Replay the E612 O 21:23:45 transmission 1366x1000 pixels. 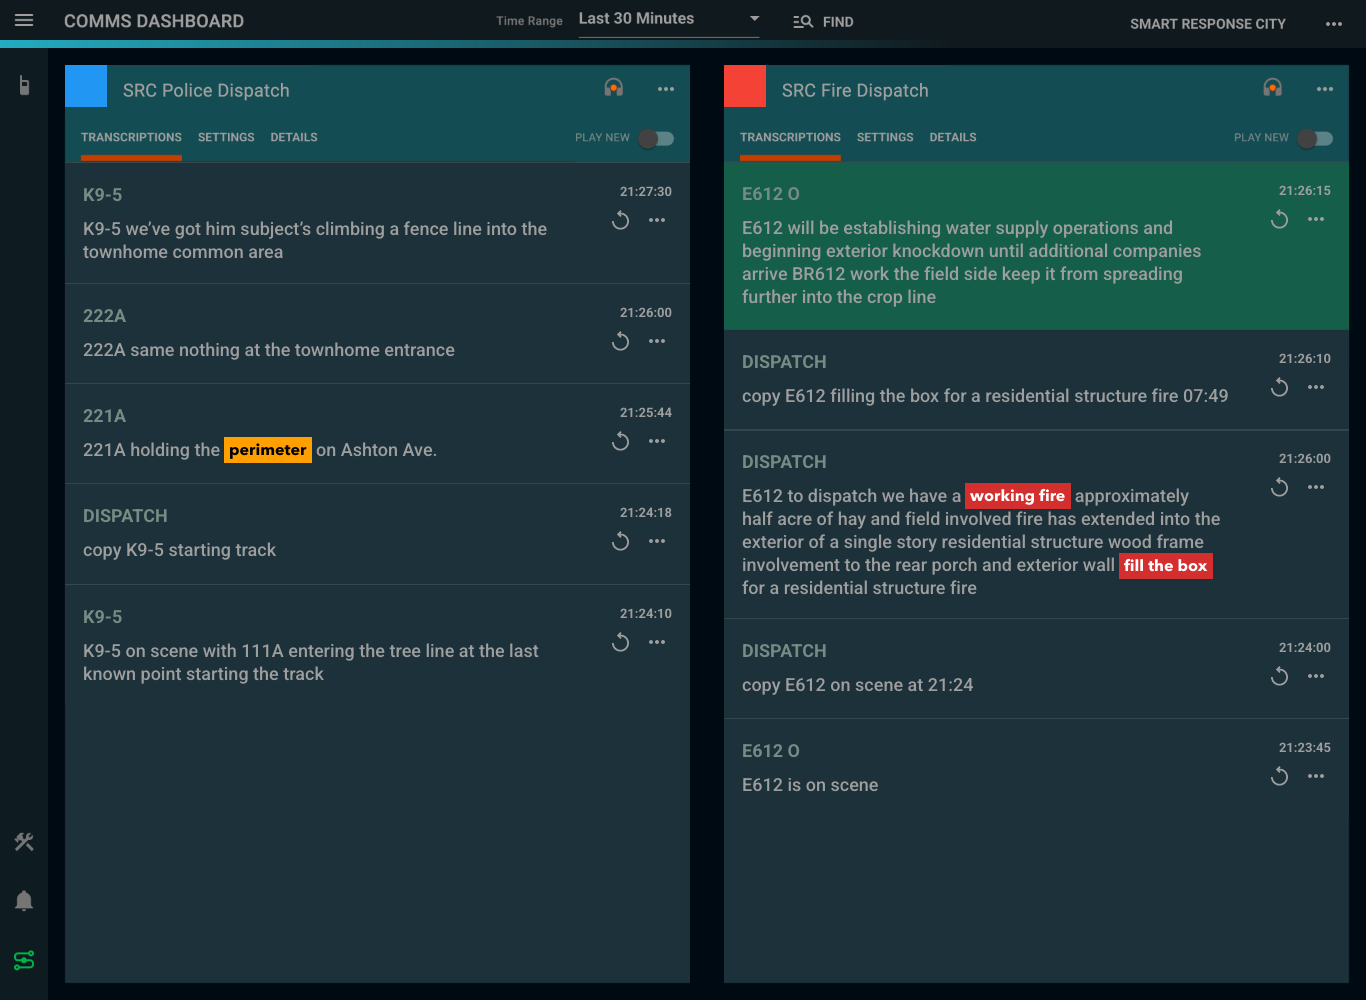tap(1280, 776)
